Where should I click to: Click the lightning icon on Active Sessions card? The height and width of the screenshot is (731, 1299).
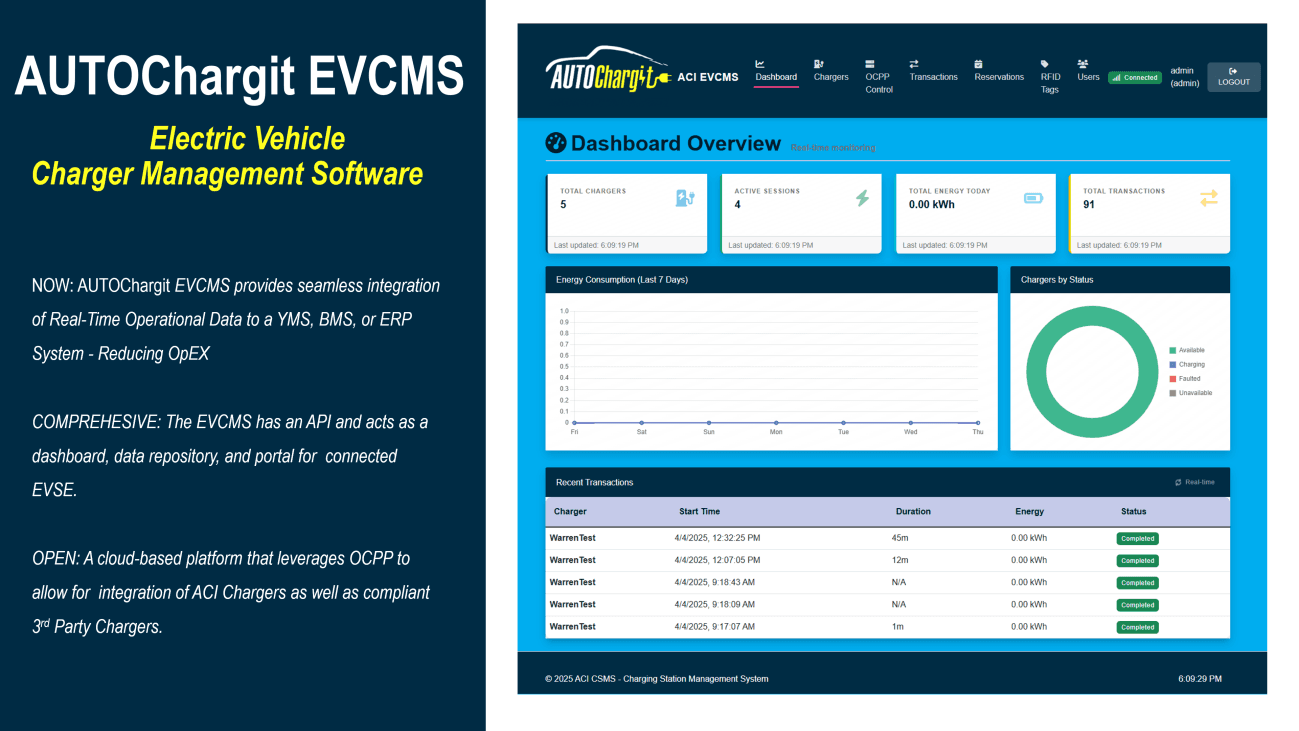(861, 199)
